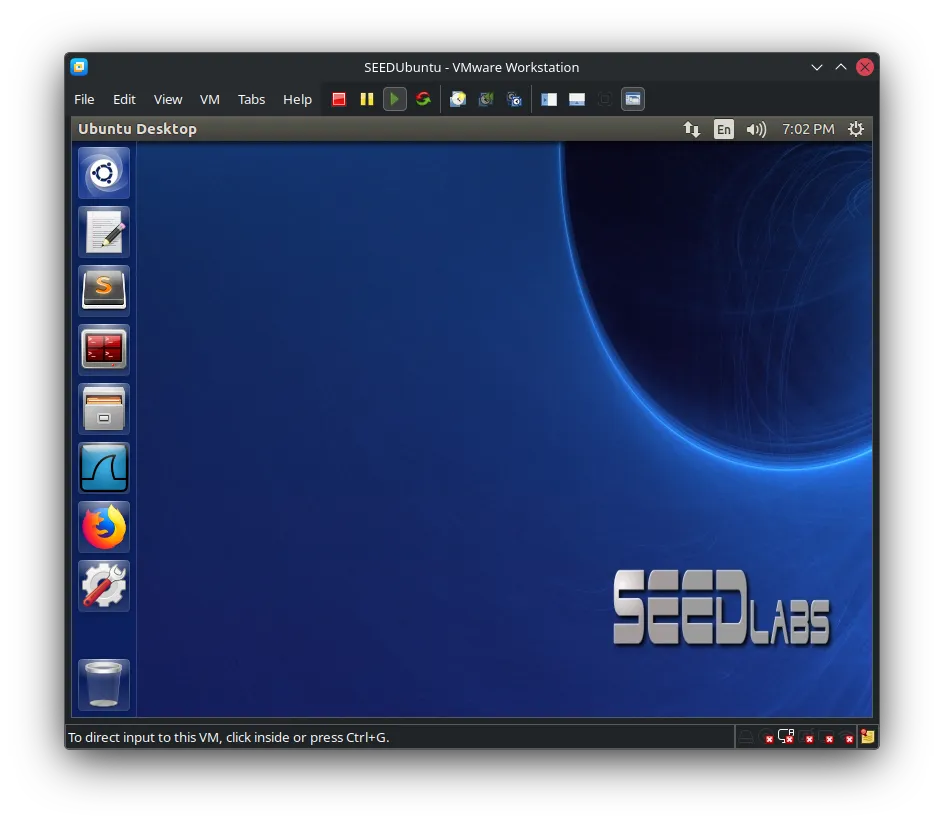The height and width of the screenshot is (826, 944).
Task: Open the snapshot manager icon
Action: click(514, 99)
